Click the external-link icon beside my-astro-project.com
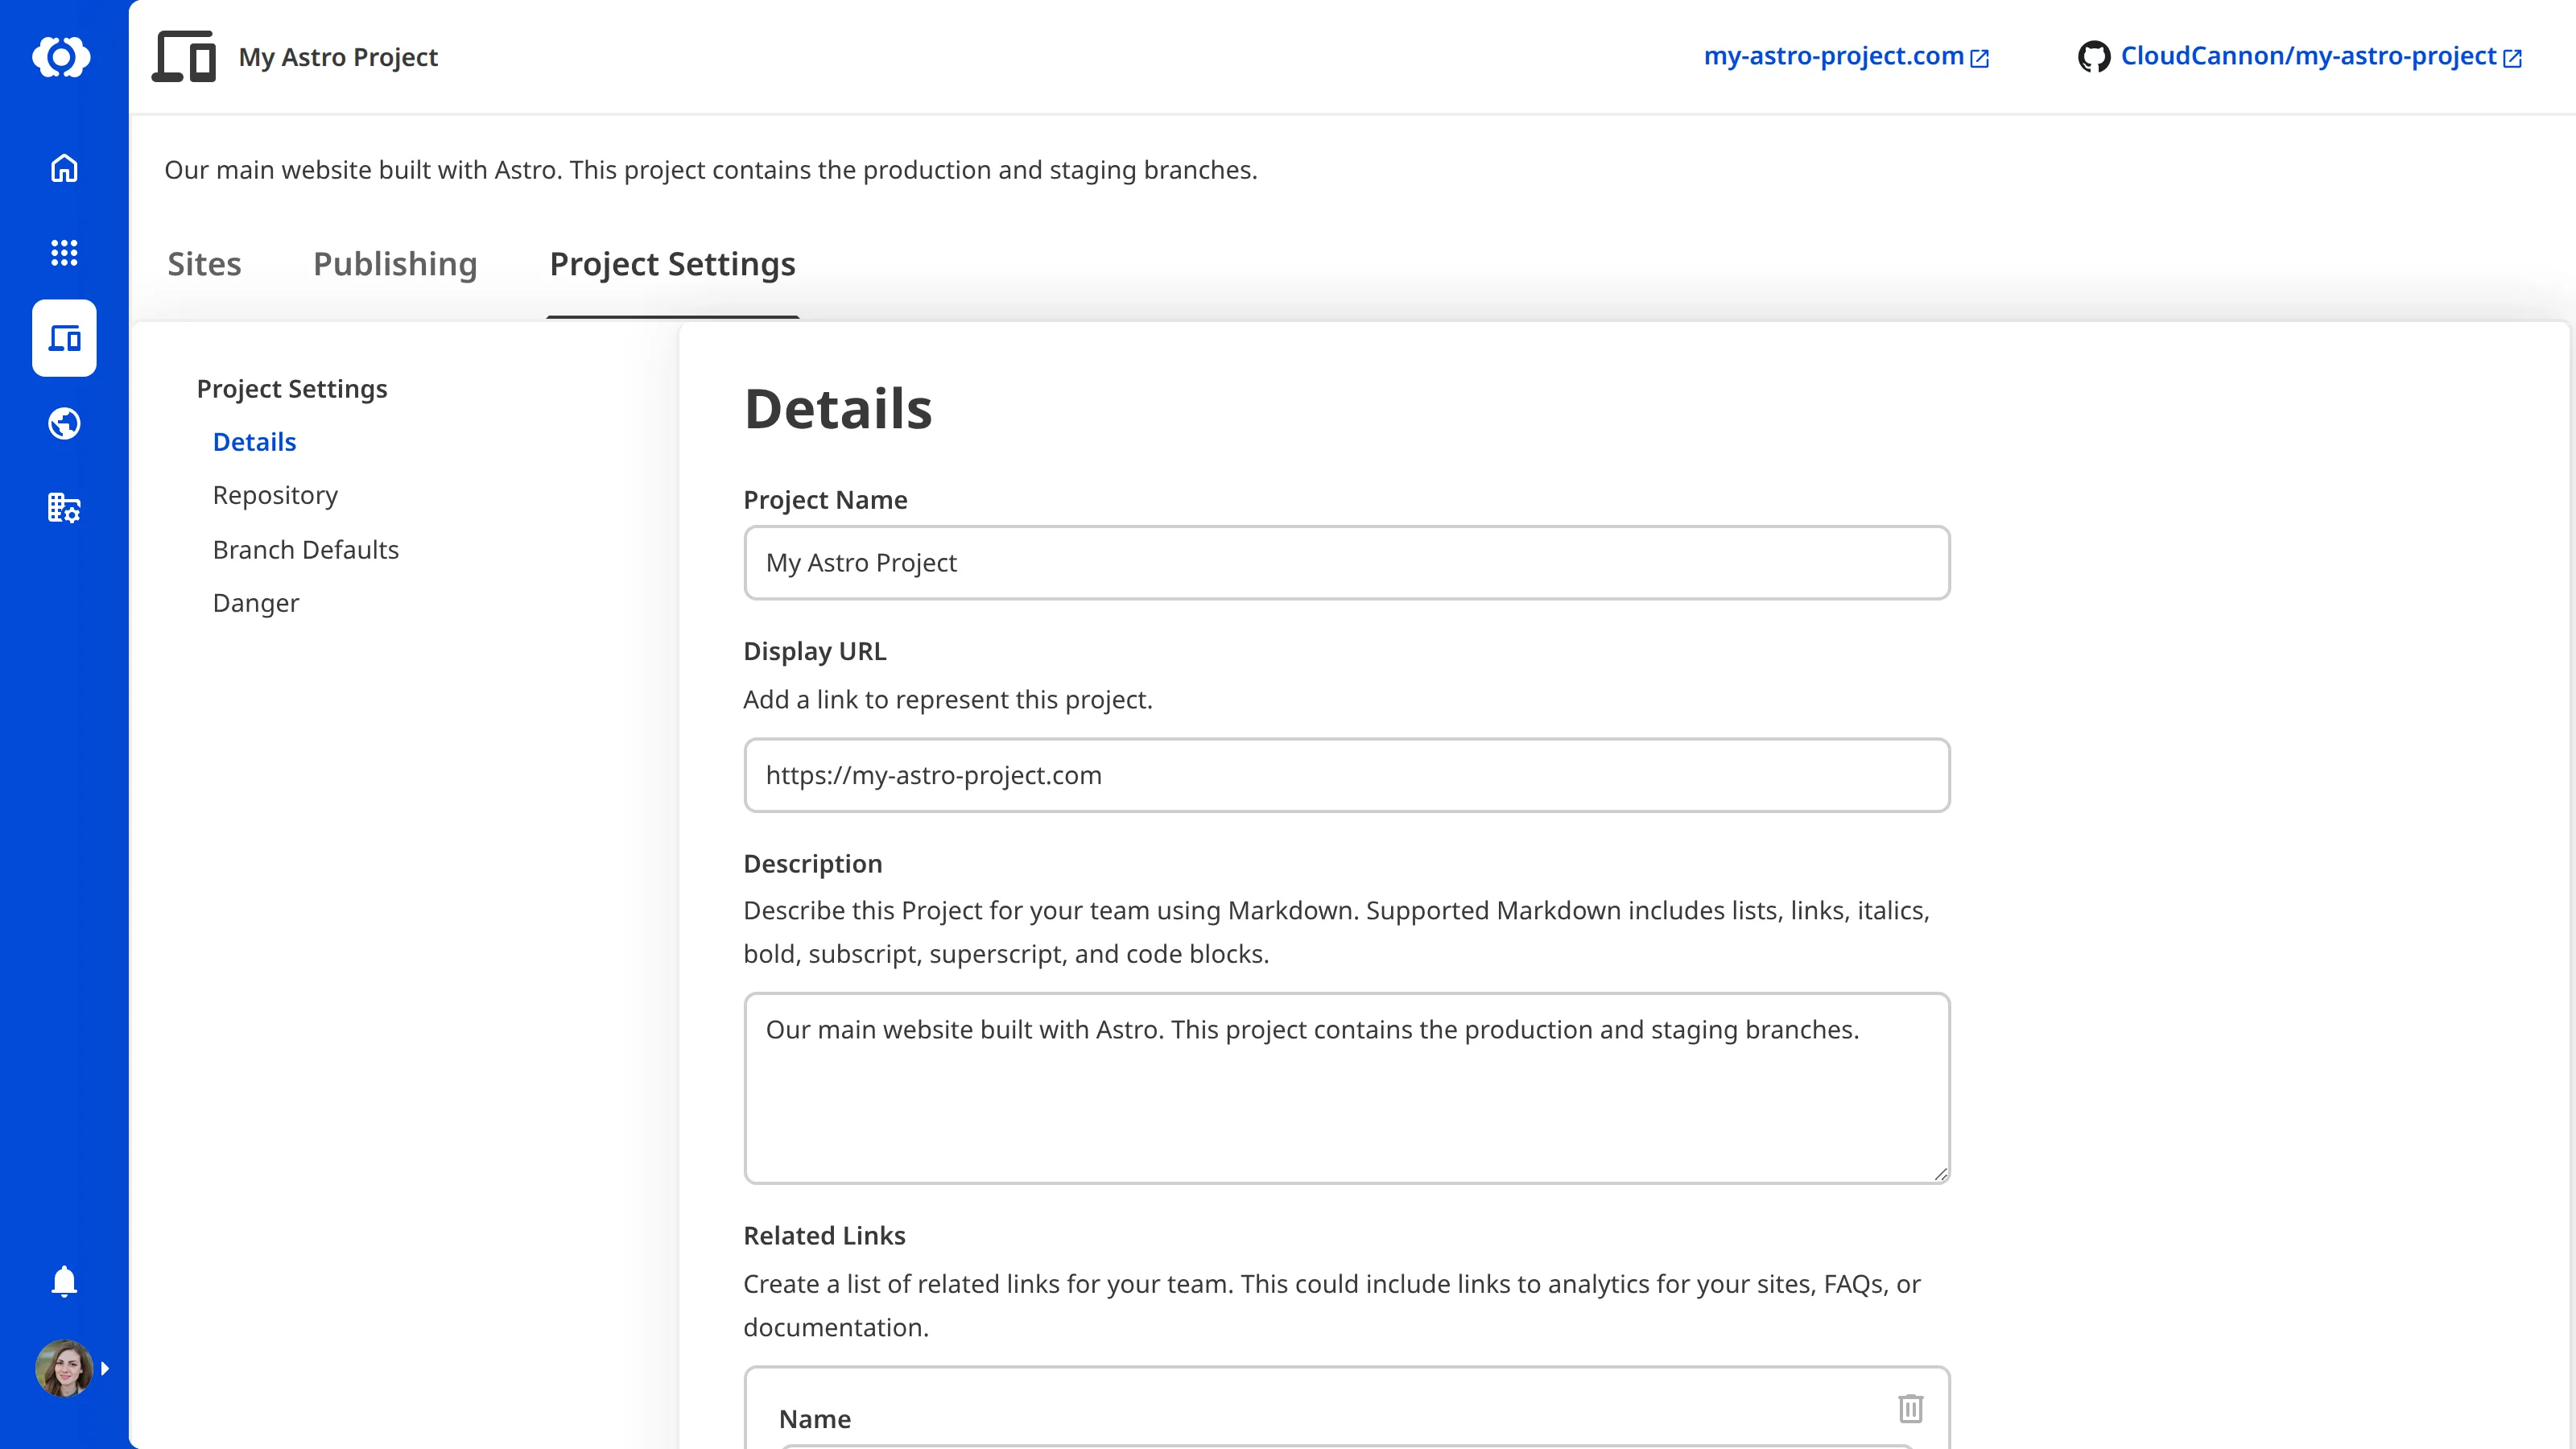The width and height of the screenshot is (2576, 1449). [x=1979, y=58]
